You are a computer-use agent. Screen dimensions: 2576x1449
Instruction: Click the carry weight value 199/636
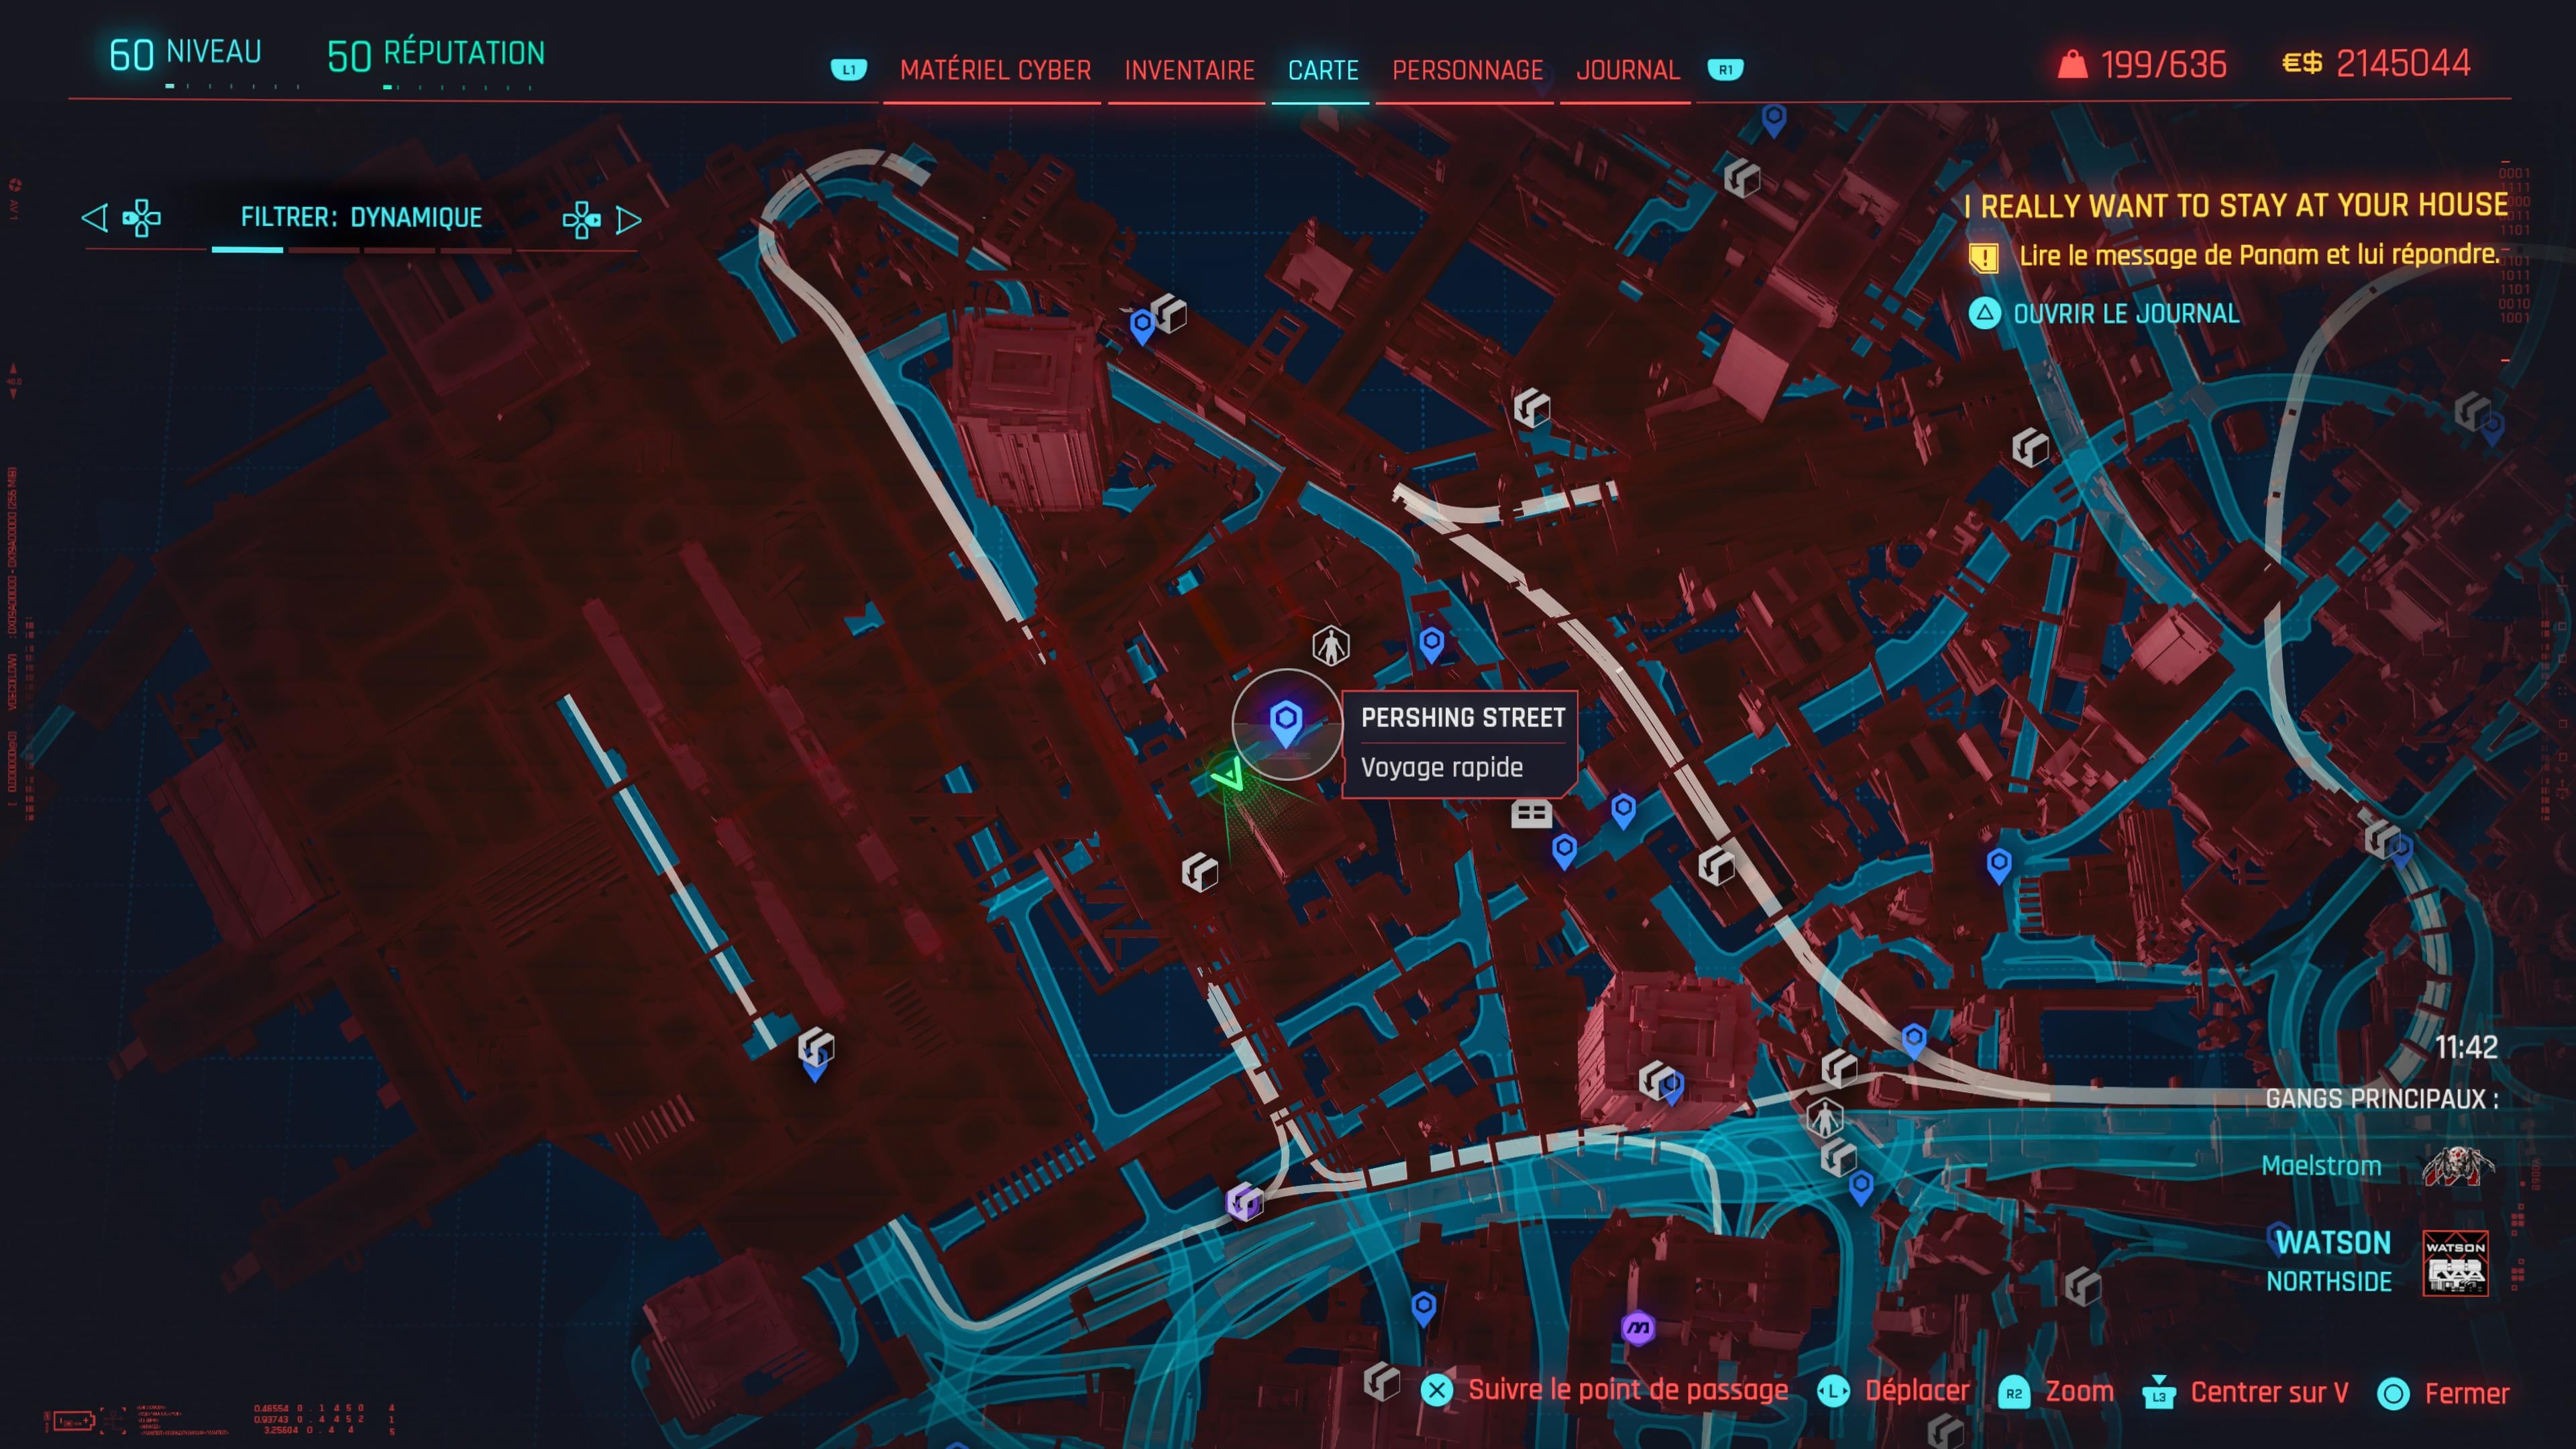(x=2164, y=65)
